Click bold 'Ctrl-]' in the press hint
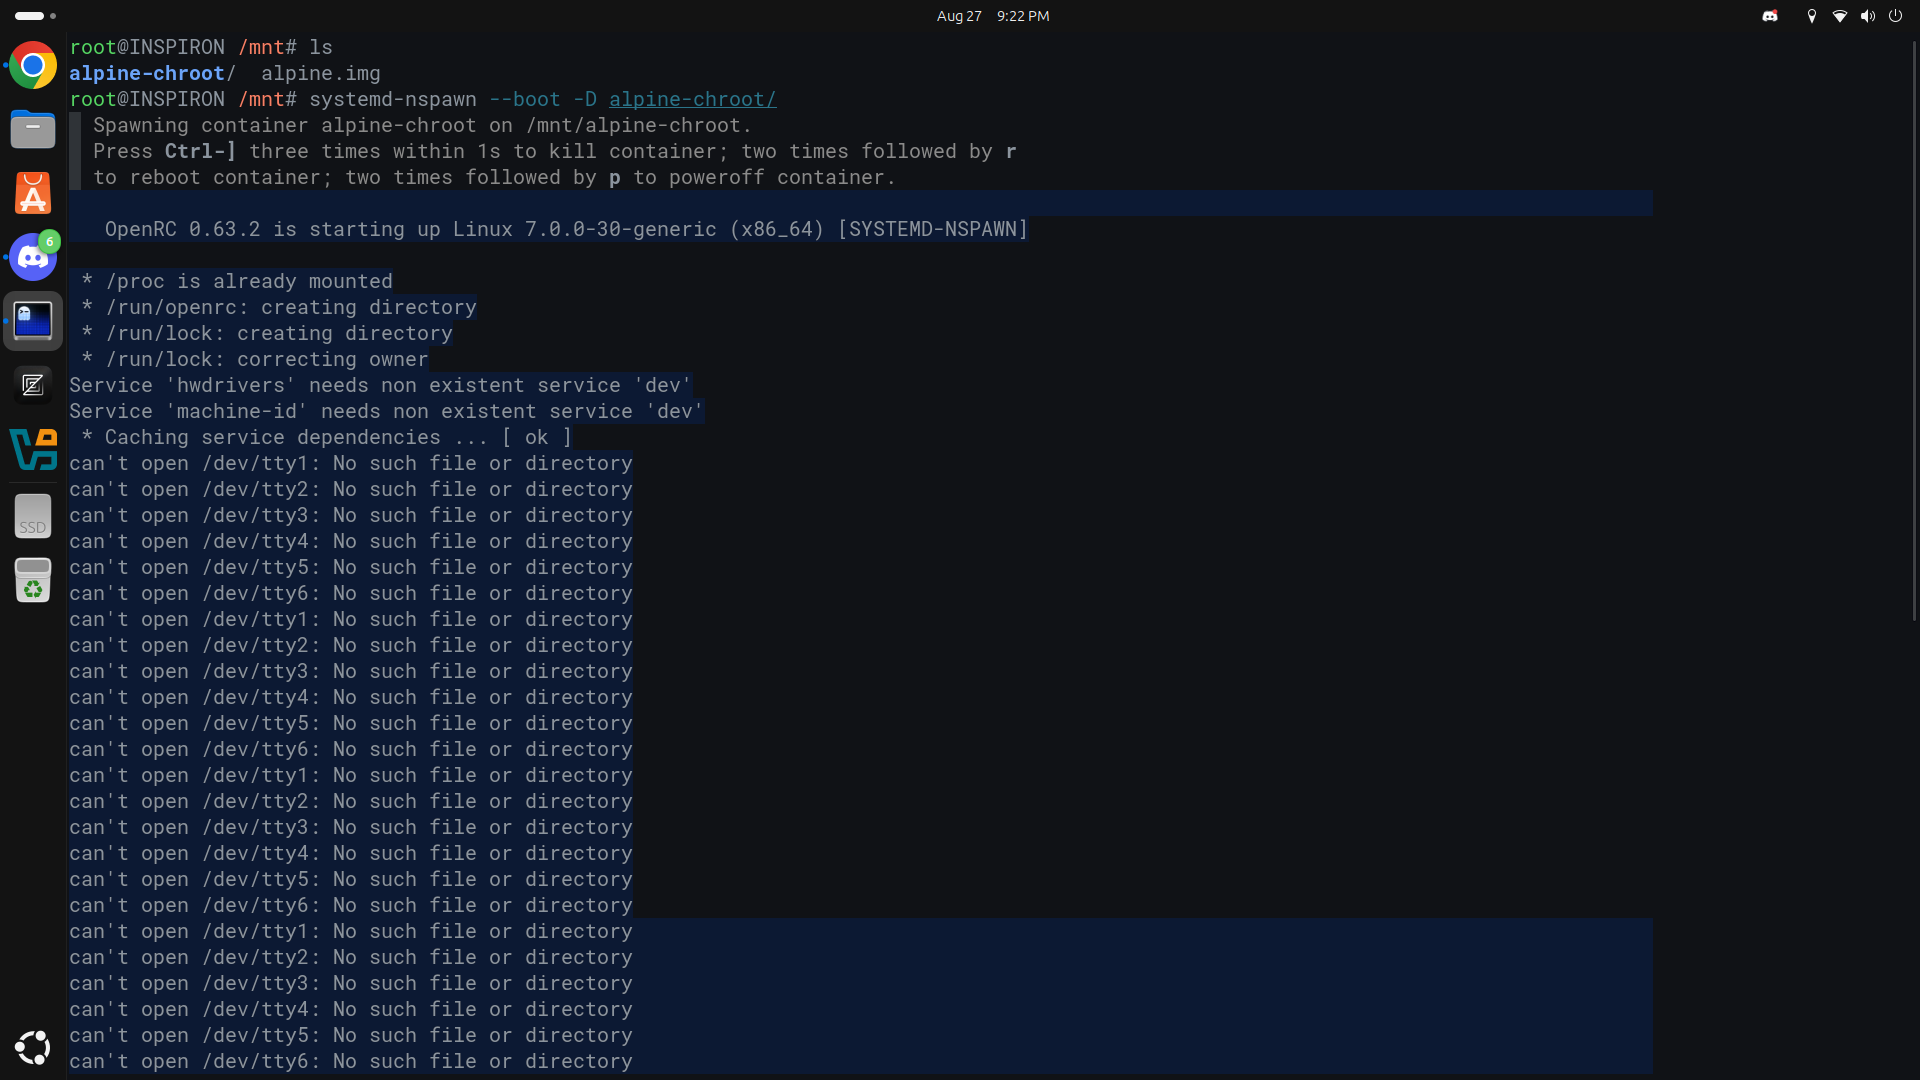 [x=201, y=151]
